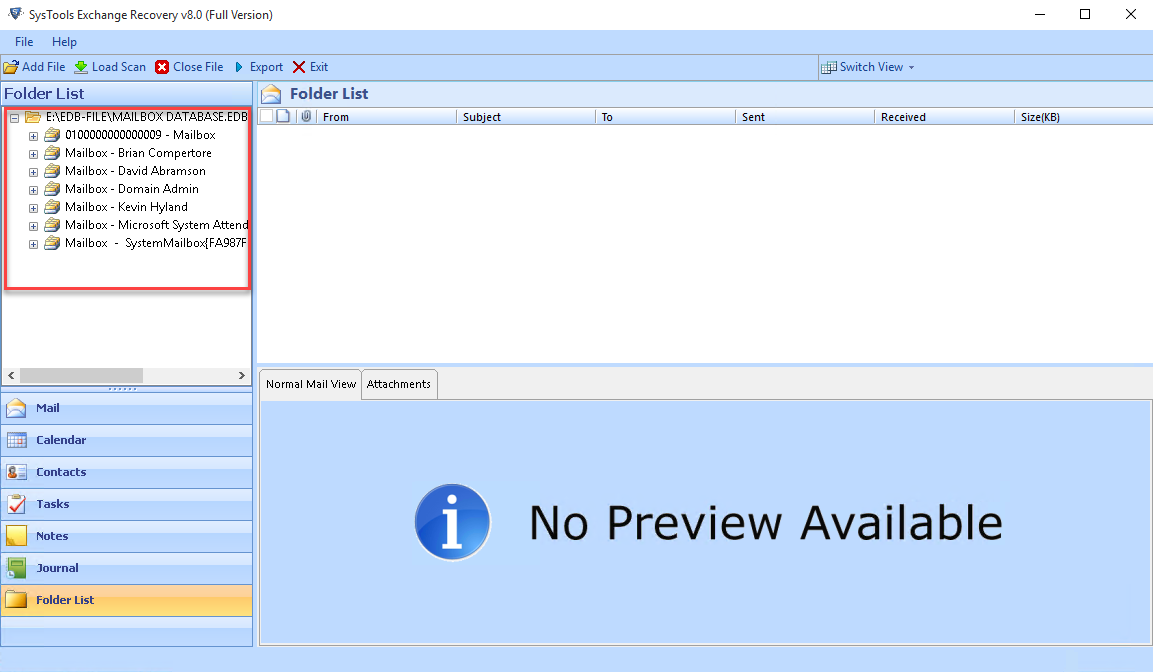Open the File menu

pos(24,42)
